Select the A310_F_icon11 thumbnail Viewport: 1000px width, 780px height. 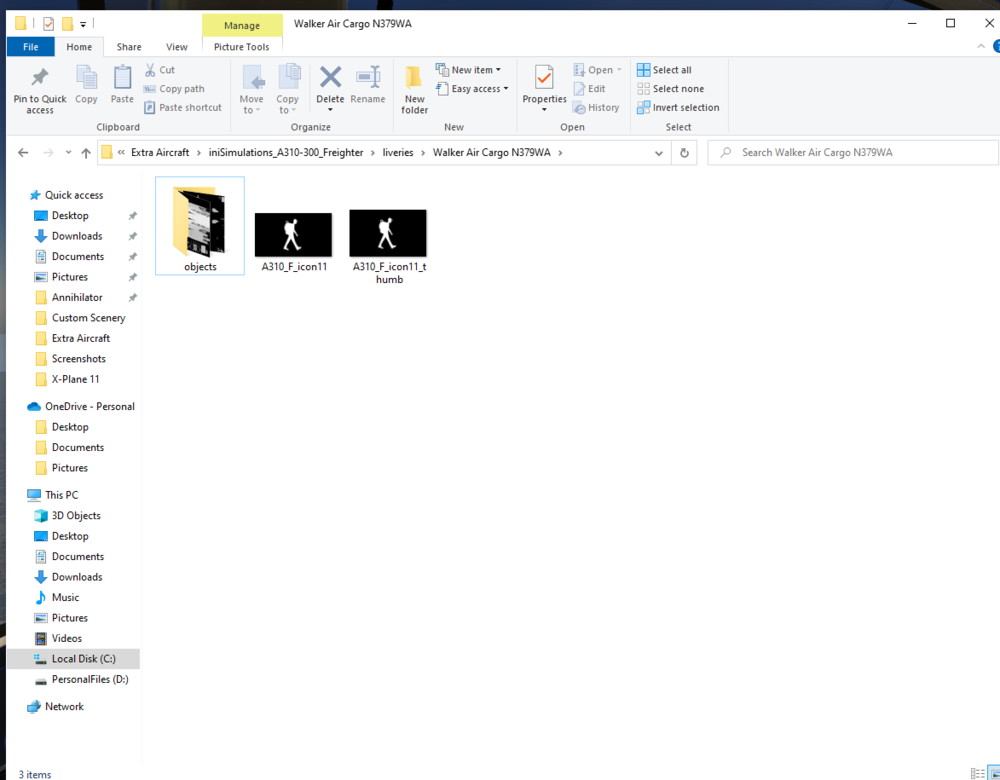tap(293, 233)
